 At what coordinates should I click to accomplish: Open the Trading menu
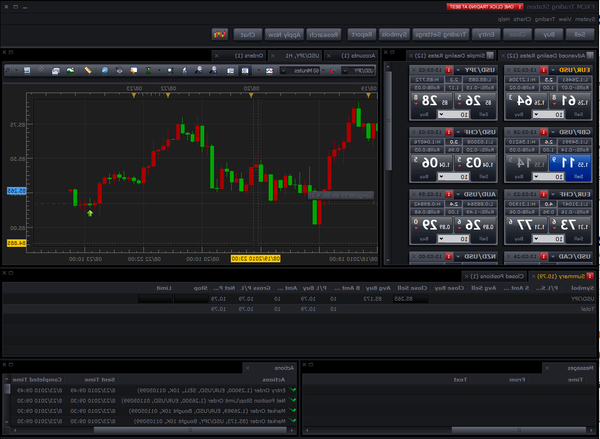tap(545, 19)
